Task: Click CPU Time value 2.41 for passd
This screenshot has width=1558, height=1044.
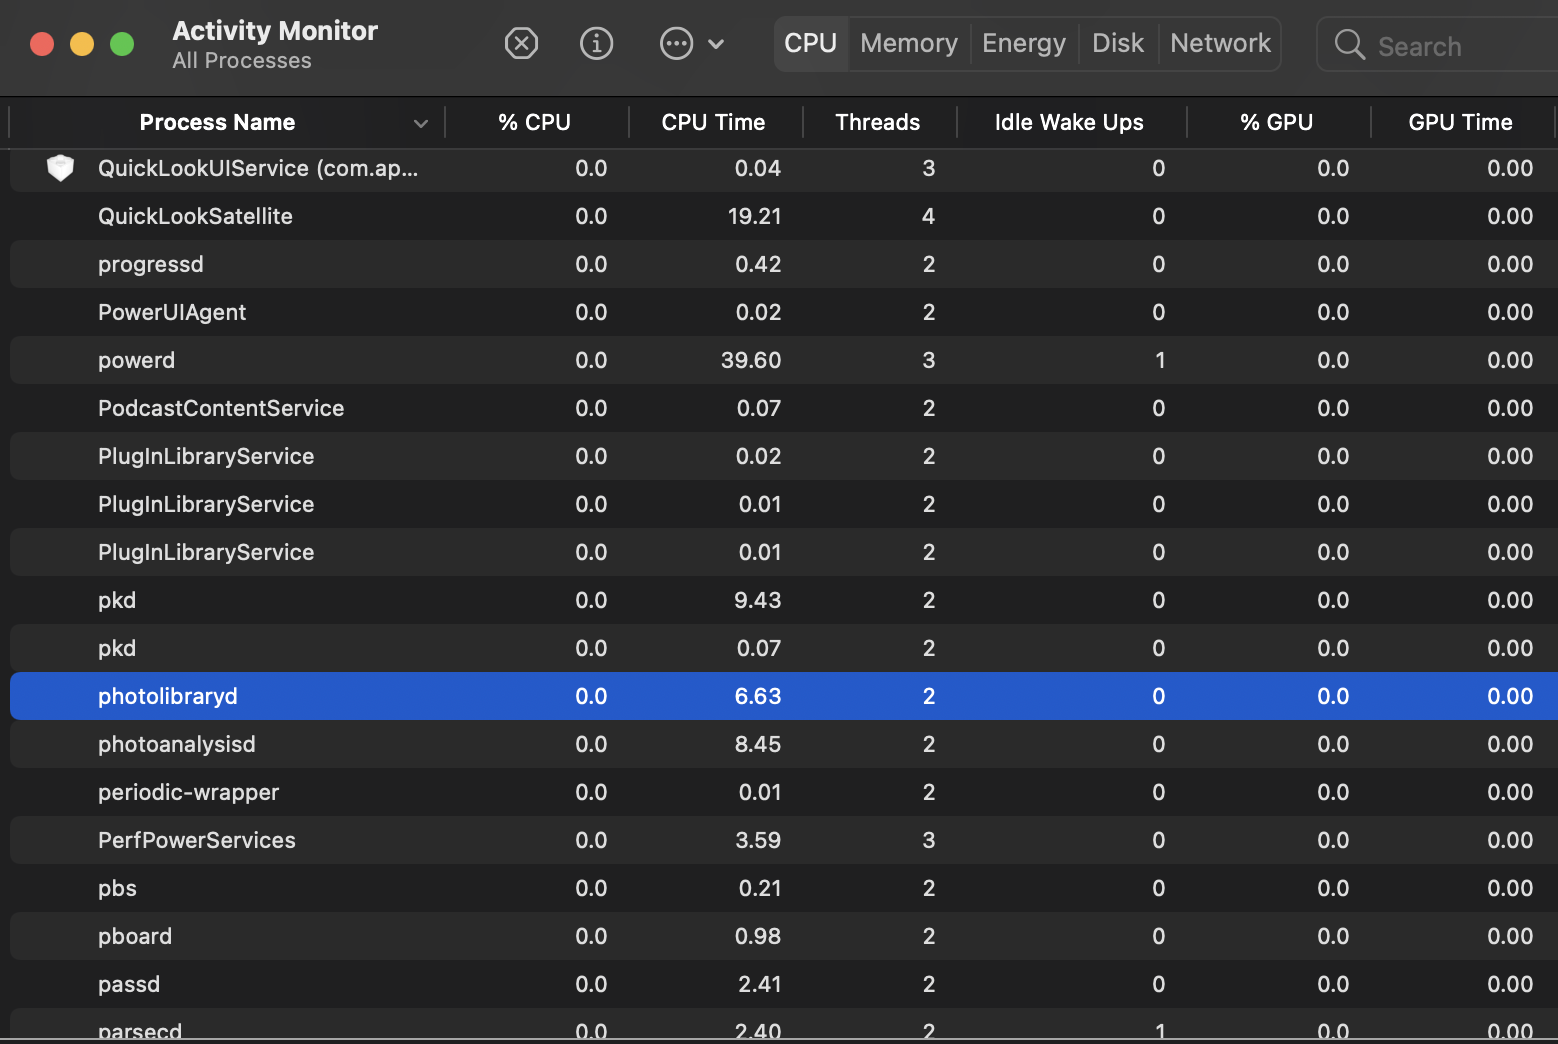Action: [x=760, y=984]
